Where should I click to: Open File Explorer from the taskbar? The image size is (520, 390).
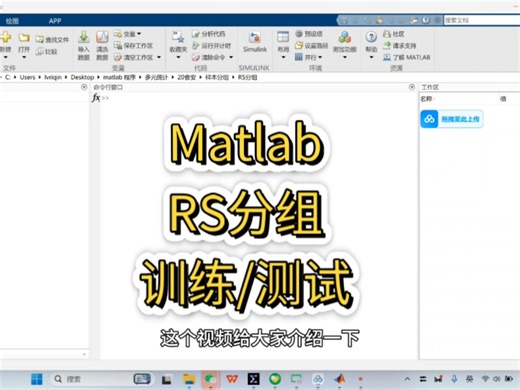click(x=189, y=379)
